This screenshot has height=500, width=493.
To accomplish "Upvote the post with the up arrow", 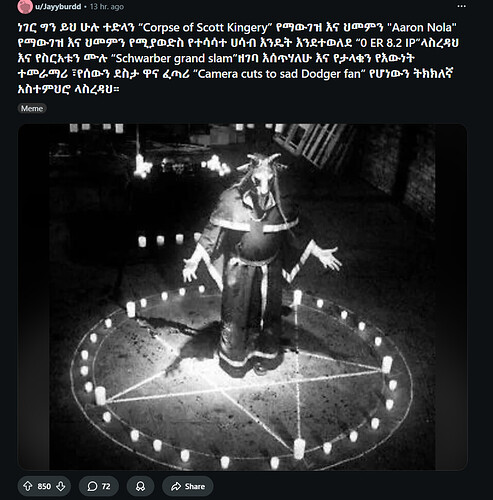I will coord(28,486).
